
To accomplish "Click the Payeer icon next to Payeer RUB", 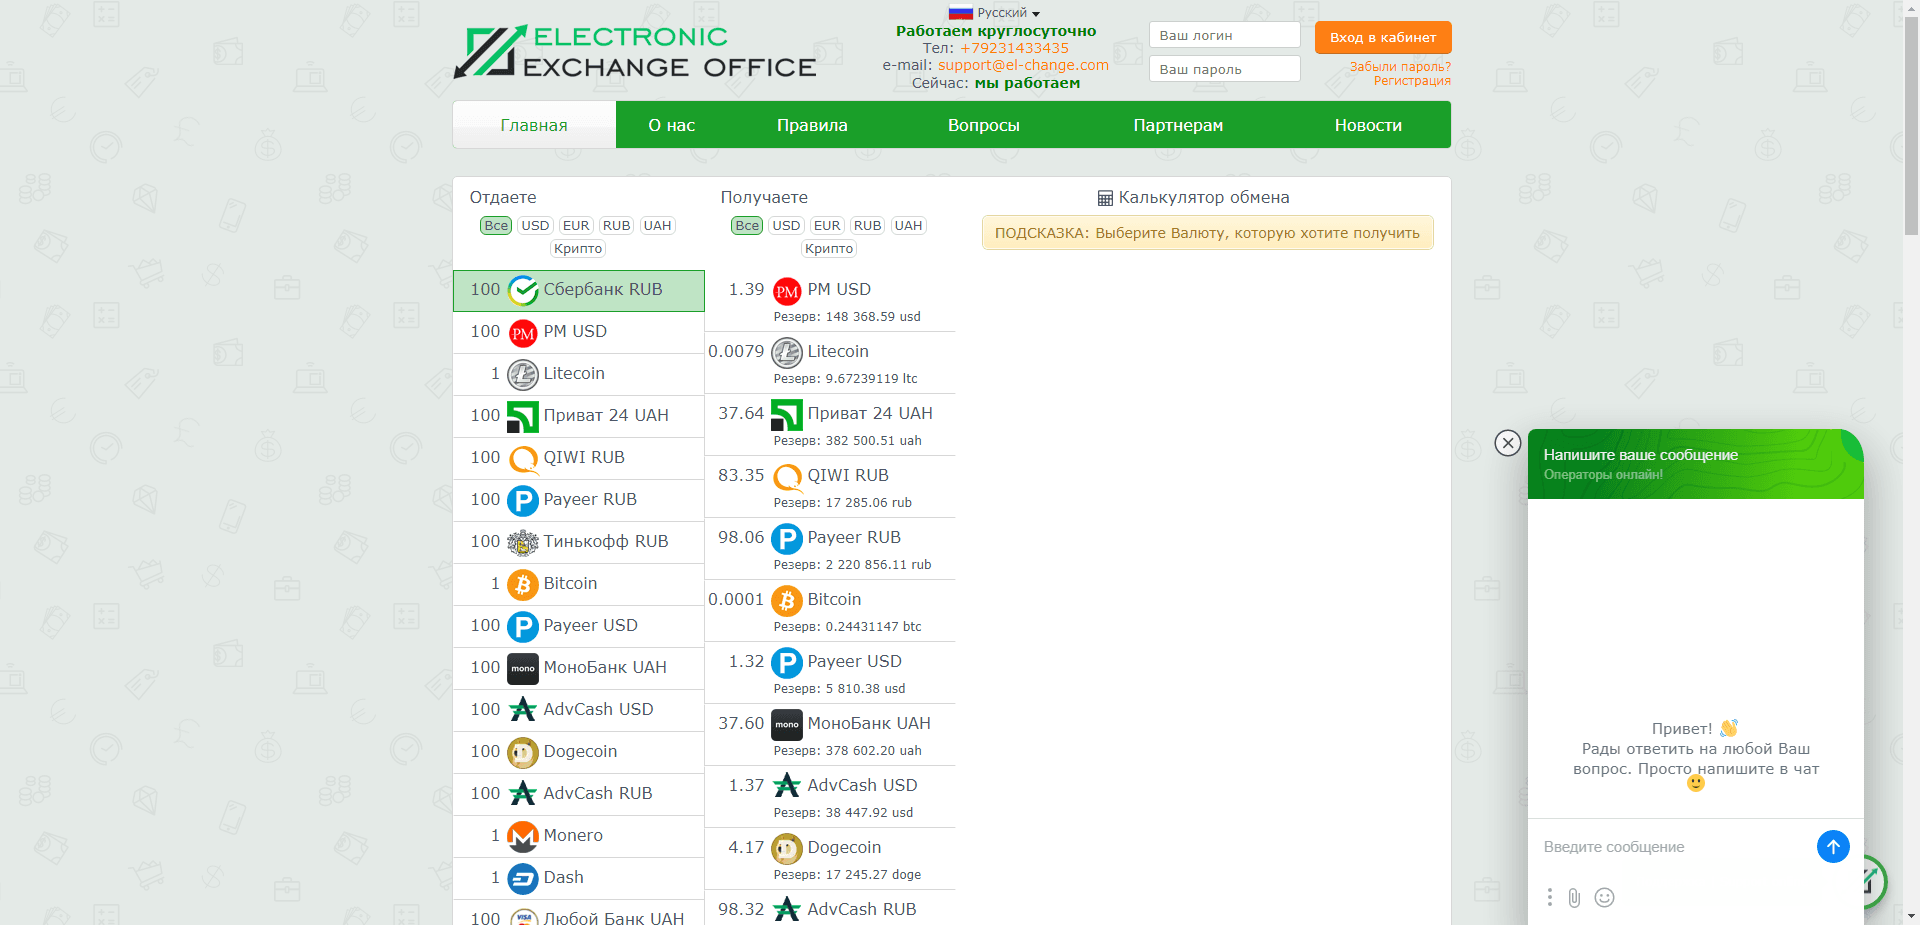I will click(522, 500).
